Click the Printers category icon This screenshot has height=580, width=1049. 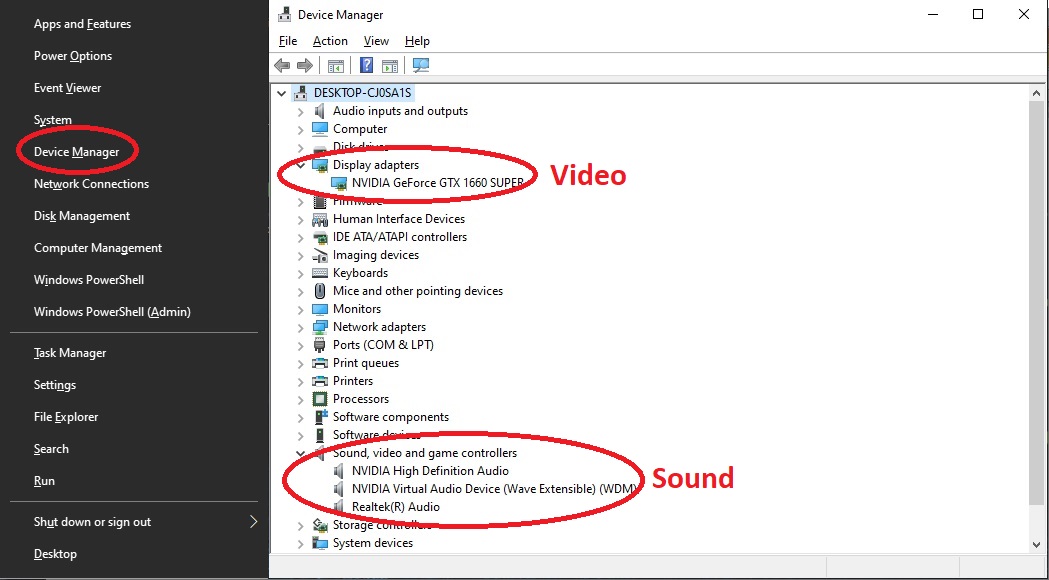click(x=320, y=381)
